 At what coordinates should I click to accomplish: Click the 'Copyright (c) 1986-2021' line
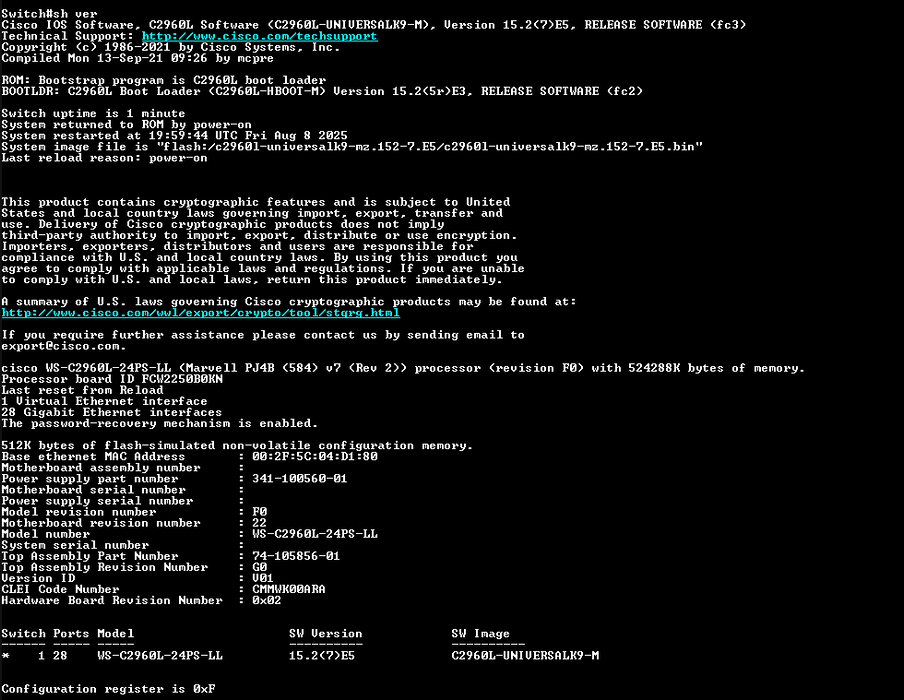point(171,47)
